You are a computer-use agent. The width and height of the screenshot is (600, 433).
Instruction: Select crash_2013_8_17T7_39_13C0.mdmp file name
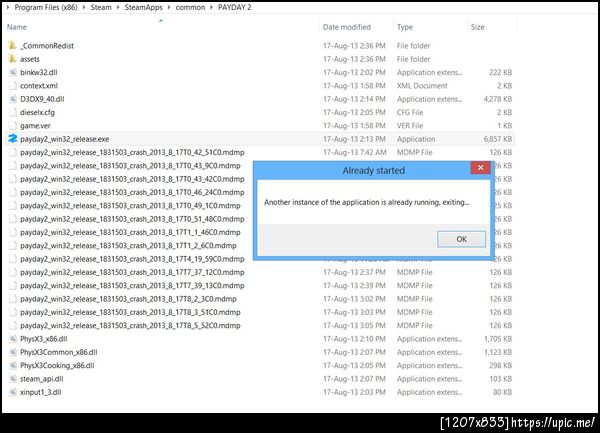(132, 286)
